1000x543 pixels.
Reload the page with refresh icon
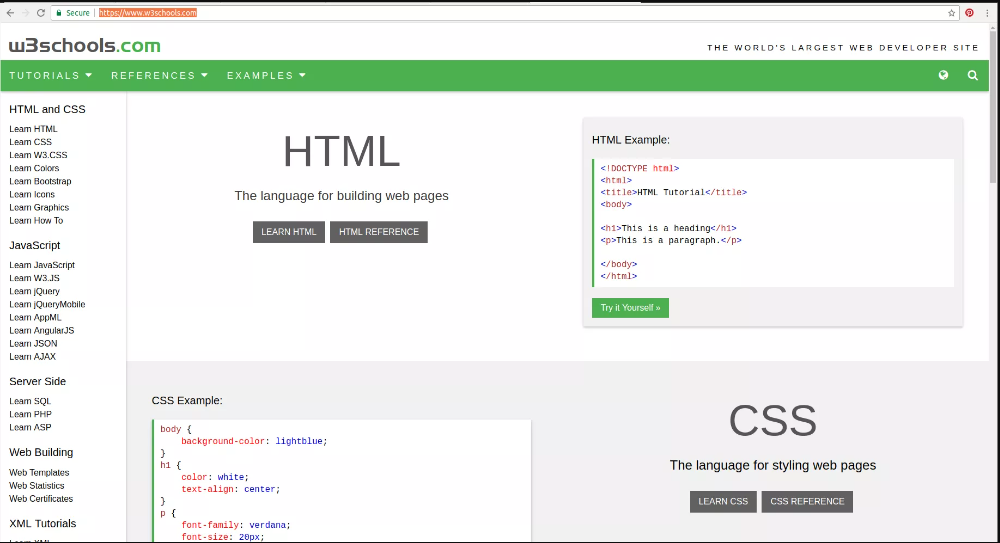coord(41,13)
